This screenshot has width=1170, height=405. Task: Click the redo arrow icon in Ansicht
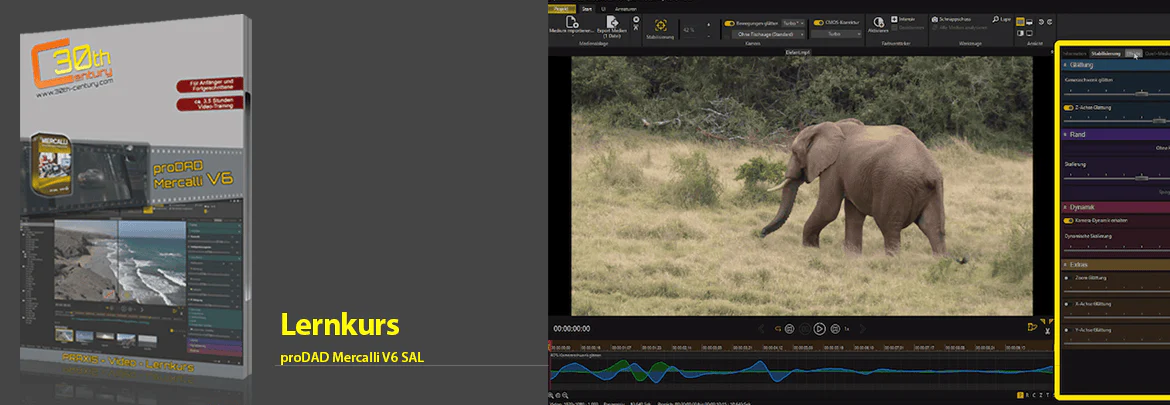coord(1050,22)
